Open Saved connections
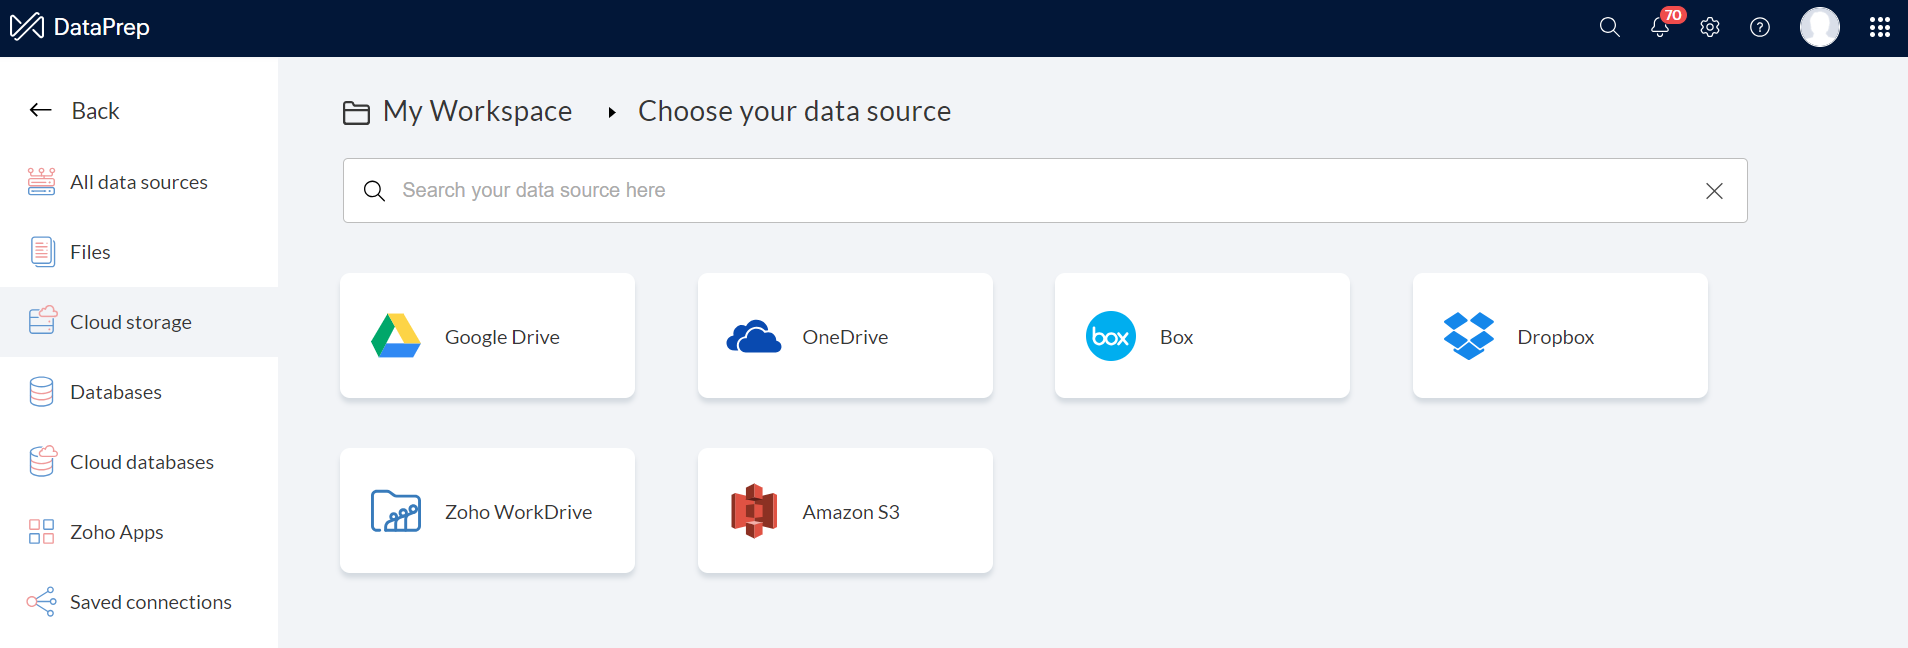The width and height of the screenshot is (1908, 648). click(x=150, y=602)
